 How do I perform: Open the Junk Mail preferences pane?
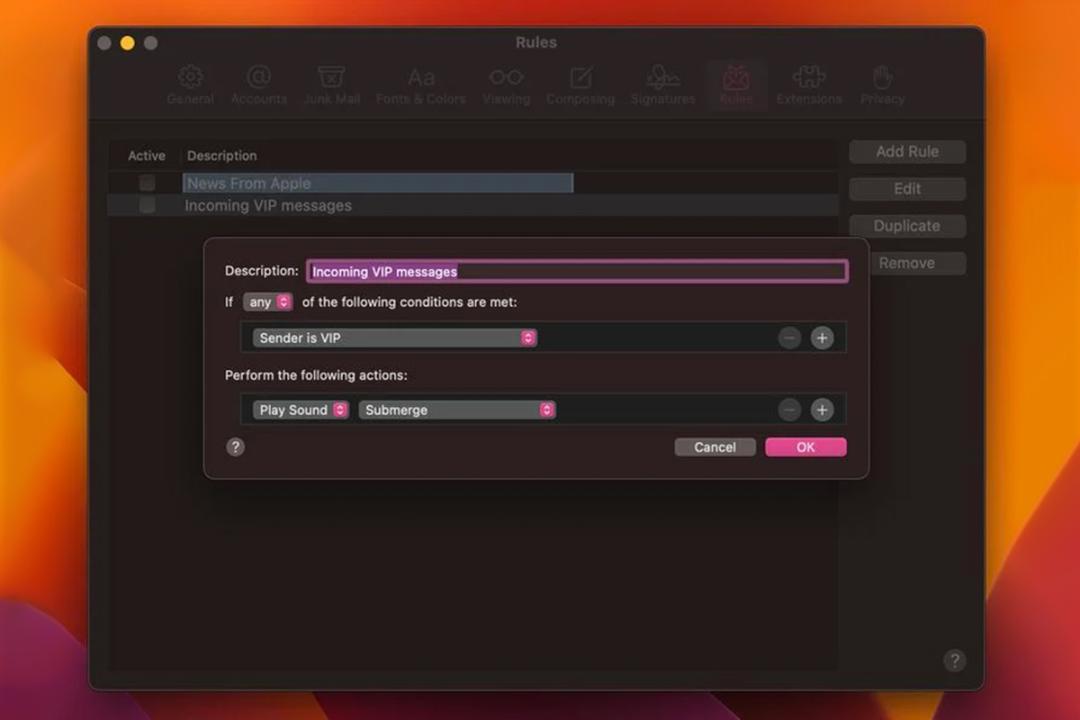point(332,85)
